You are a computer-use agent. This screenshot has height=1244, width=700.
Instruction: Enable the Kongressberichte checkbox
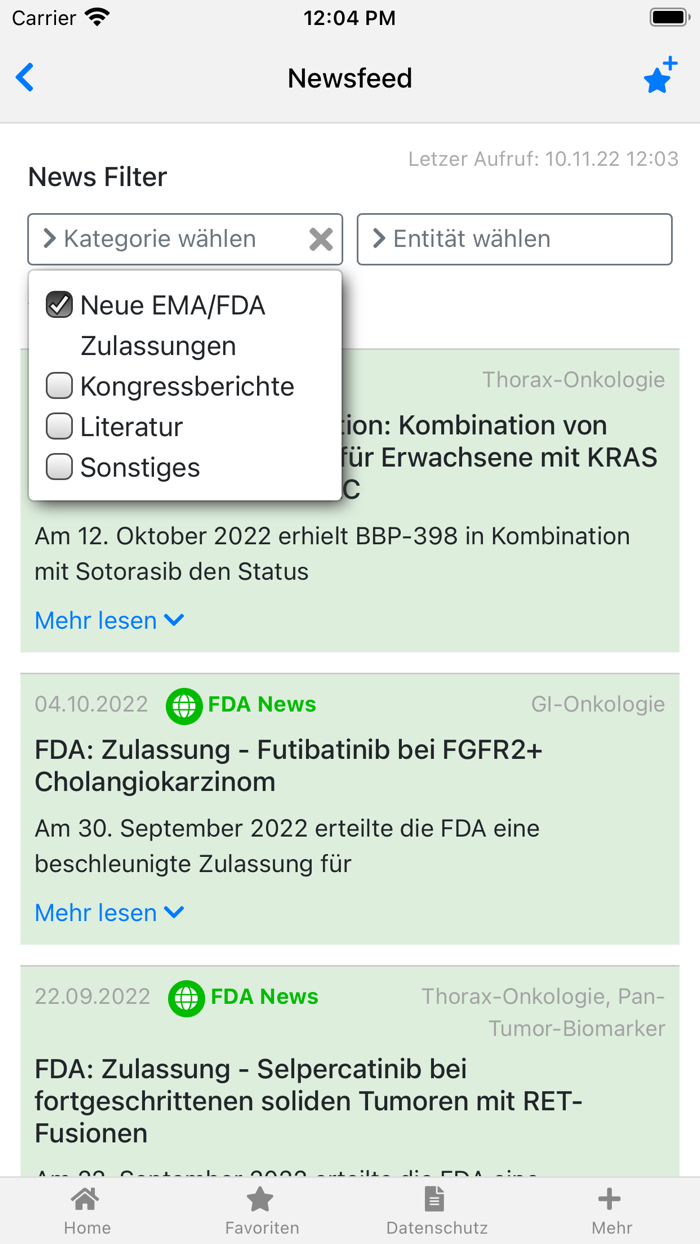coord(59,385)
